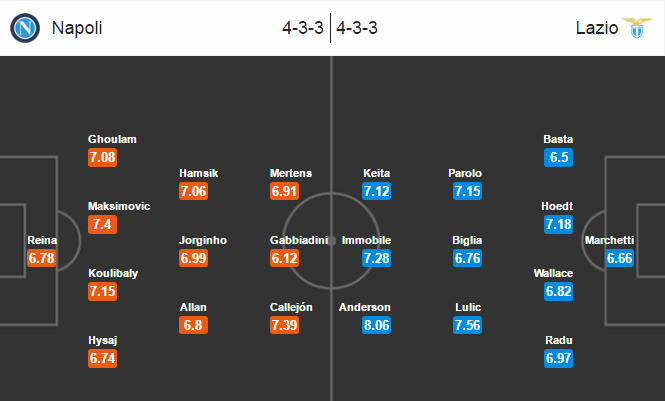The image size is (665, 401).
Task: Select Anderson's 8.06 rating badge
Action: (x=376, y=325)
